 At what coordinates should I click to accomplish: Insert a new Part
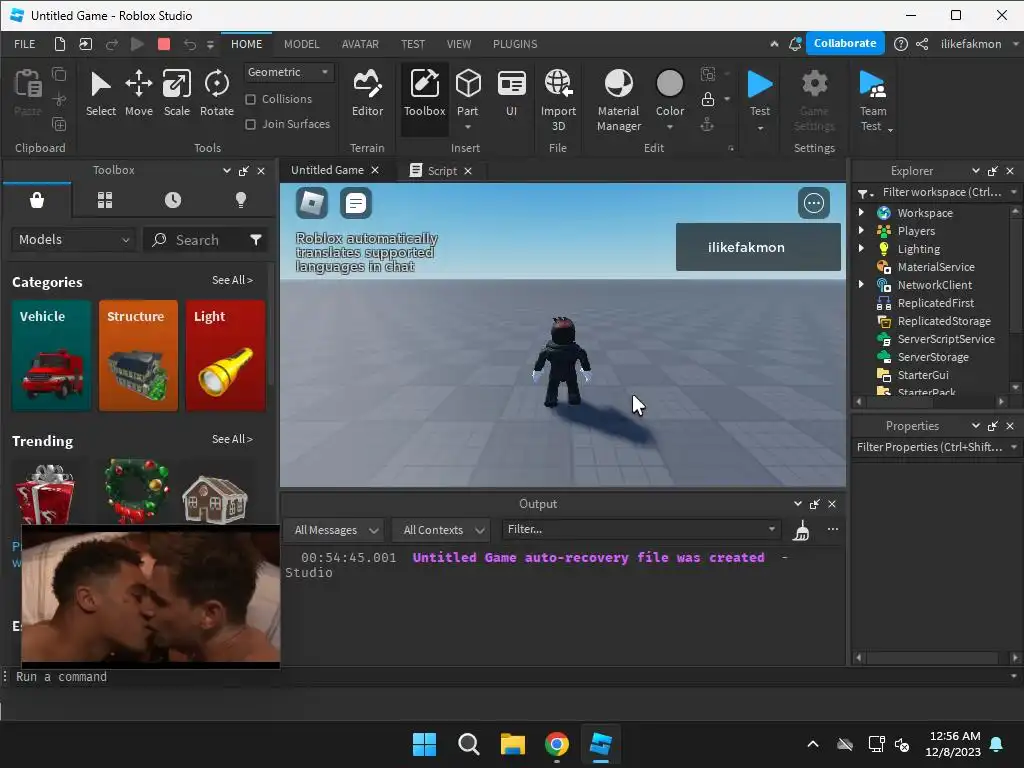tap(467, 87)
